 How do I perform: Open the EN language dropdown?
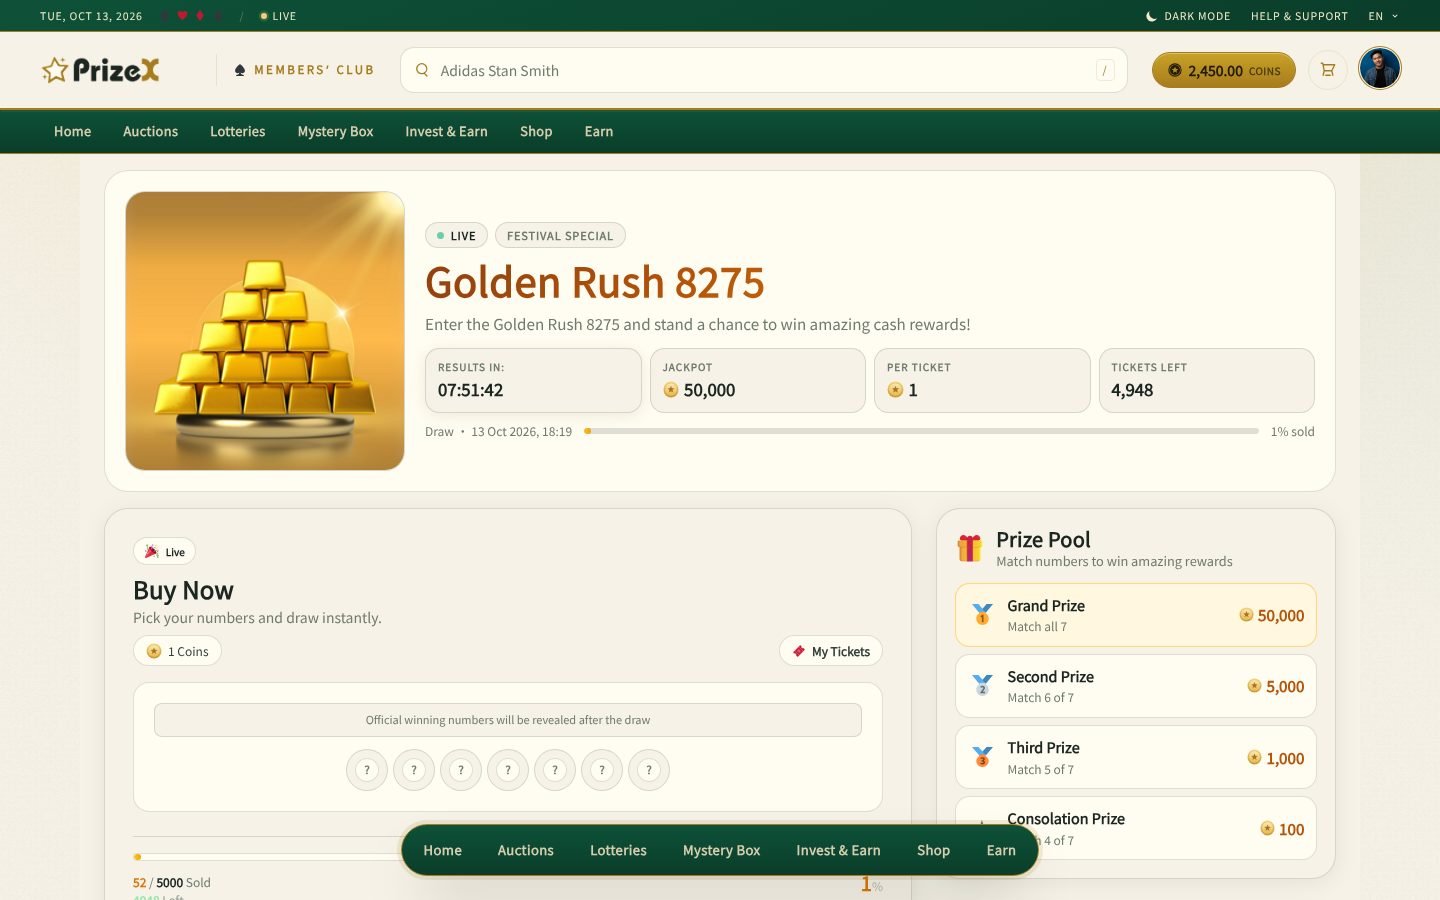click(x=1383, y=16)
